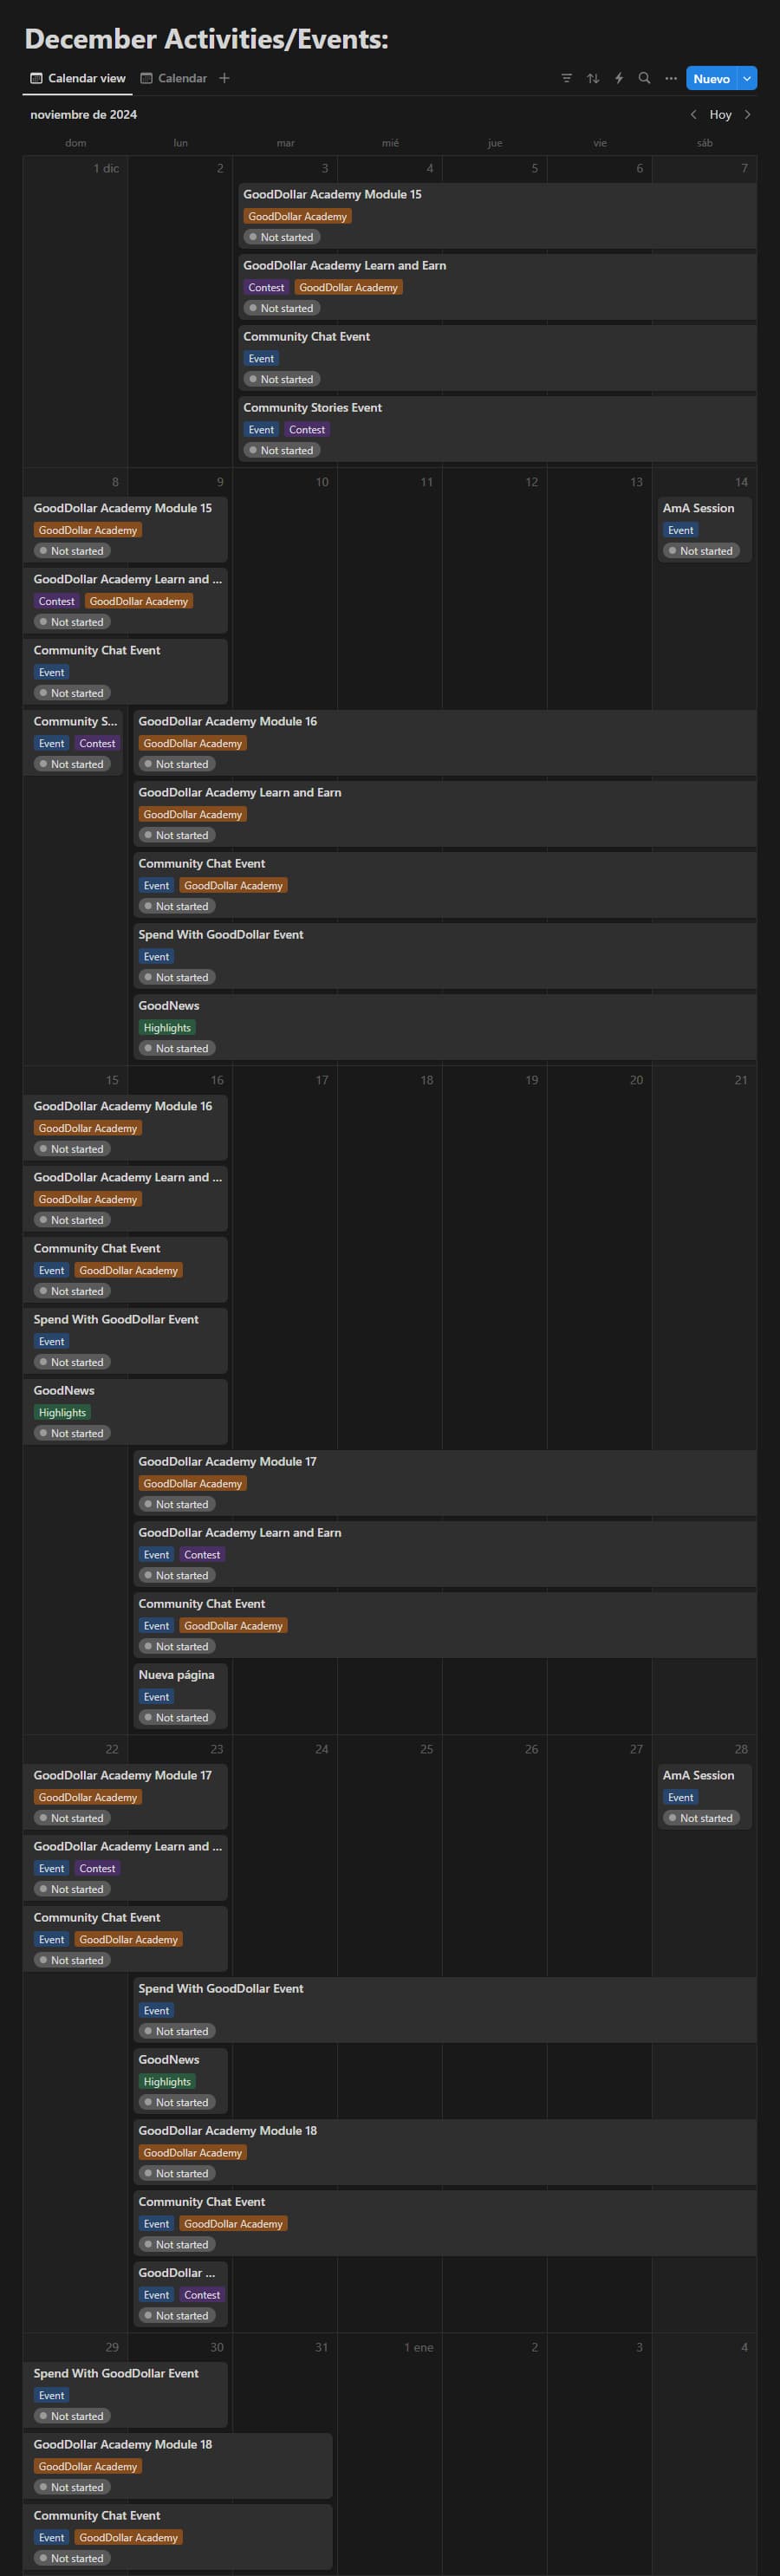
Task: Open Module 15 card starting December 3
Action: click(497, 215)
